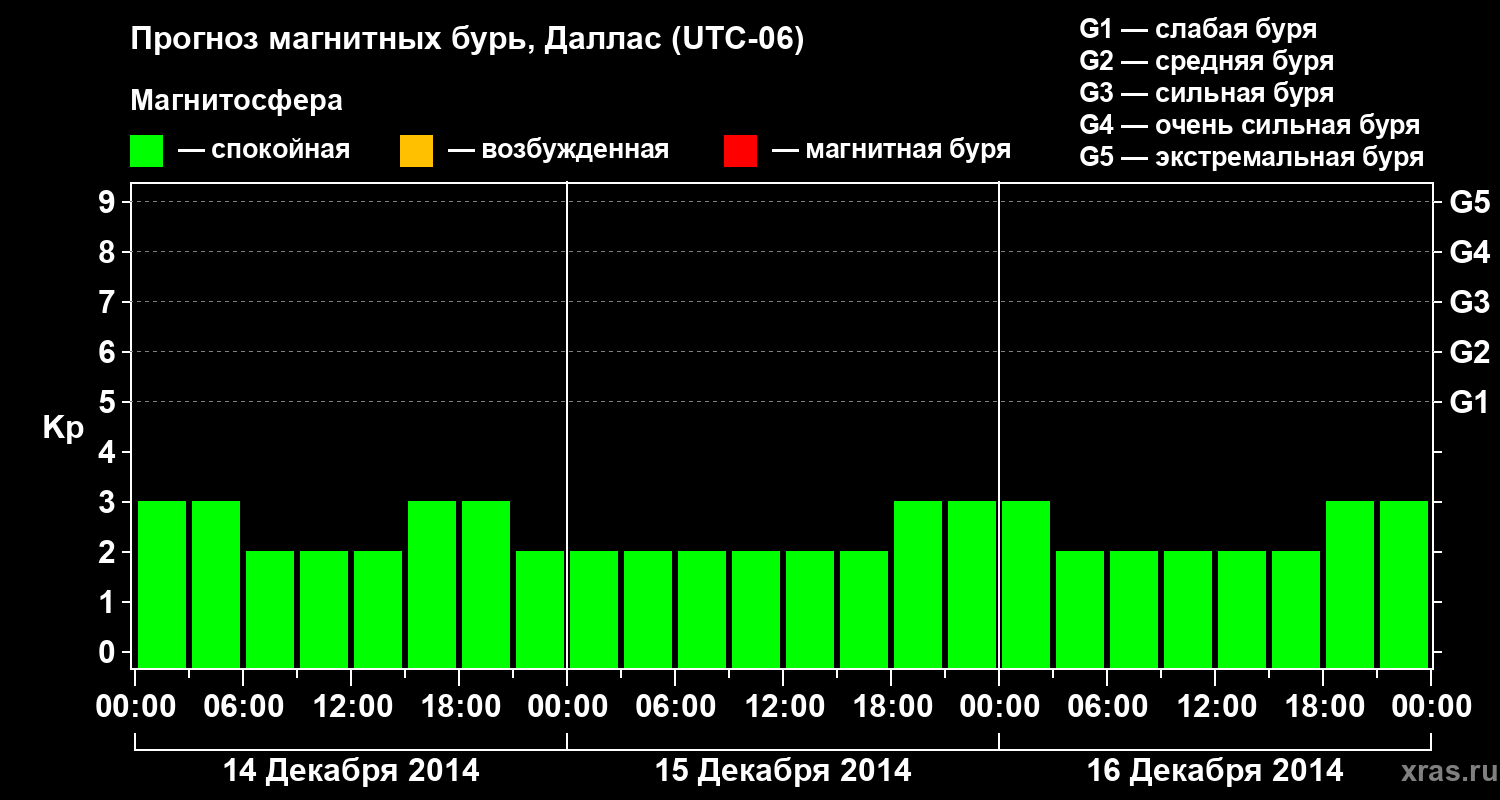1500x800 pixels.
Task: Click the chart title 'Прогноз магнитных бурь, Даллас (UTC-06)'
Action: pos(468,41)
